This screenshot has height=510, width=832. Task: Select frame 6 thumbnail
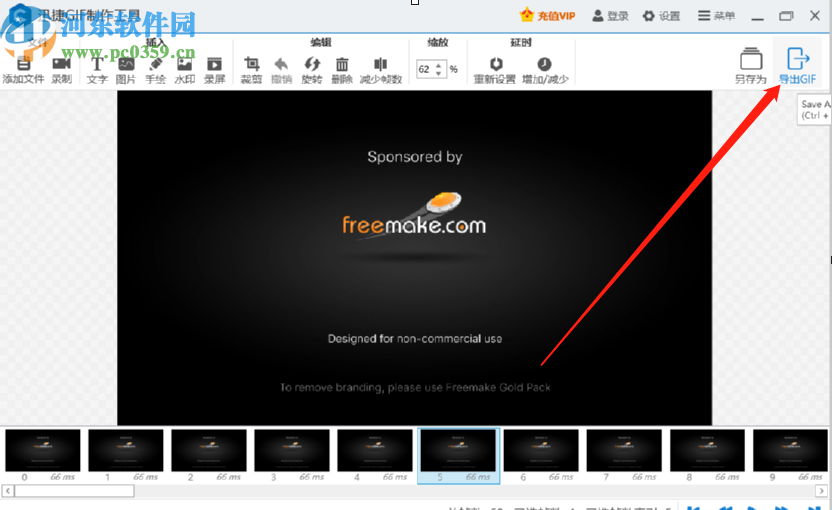(541, 450)
